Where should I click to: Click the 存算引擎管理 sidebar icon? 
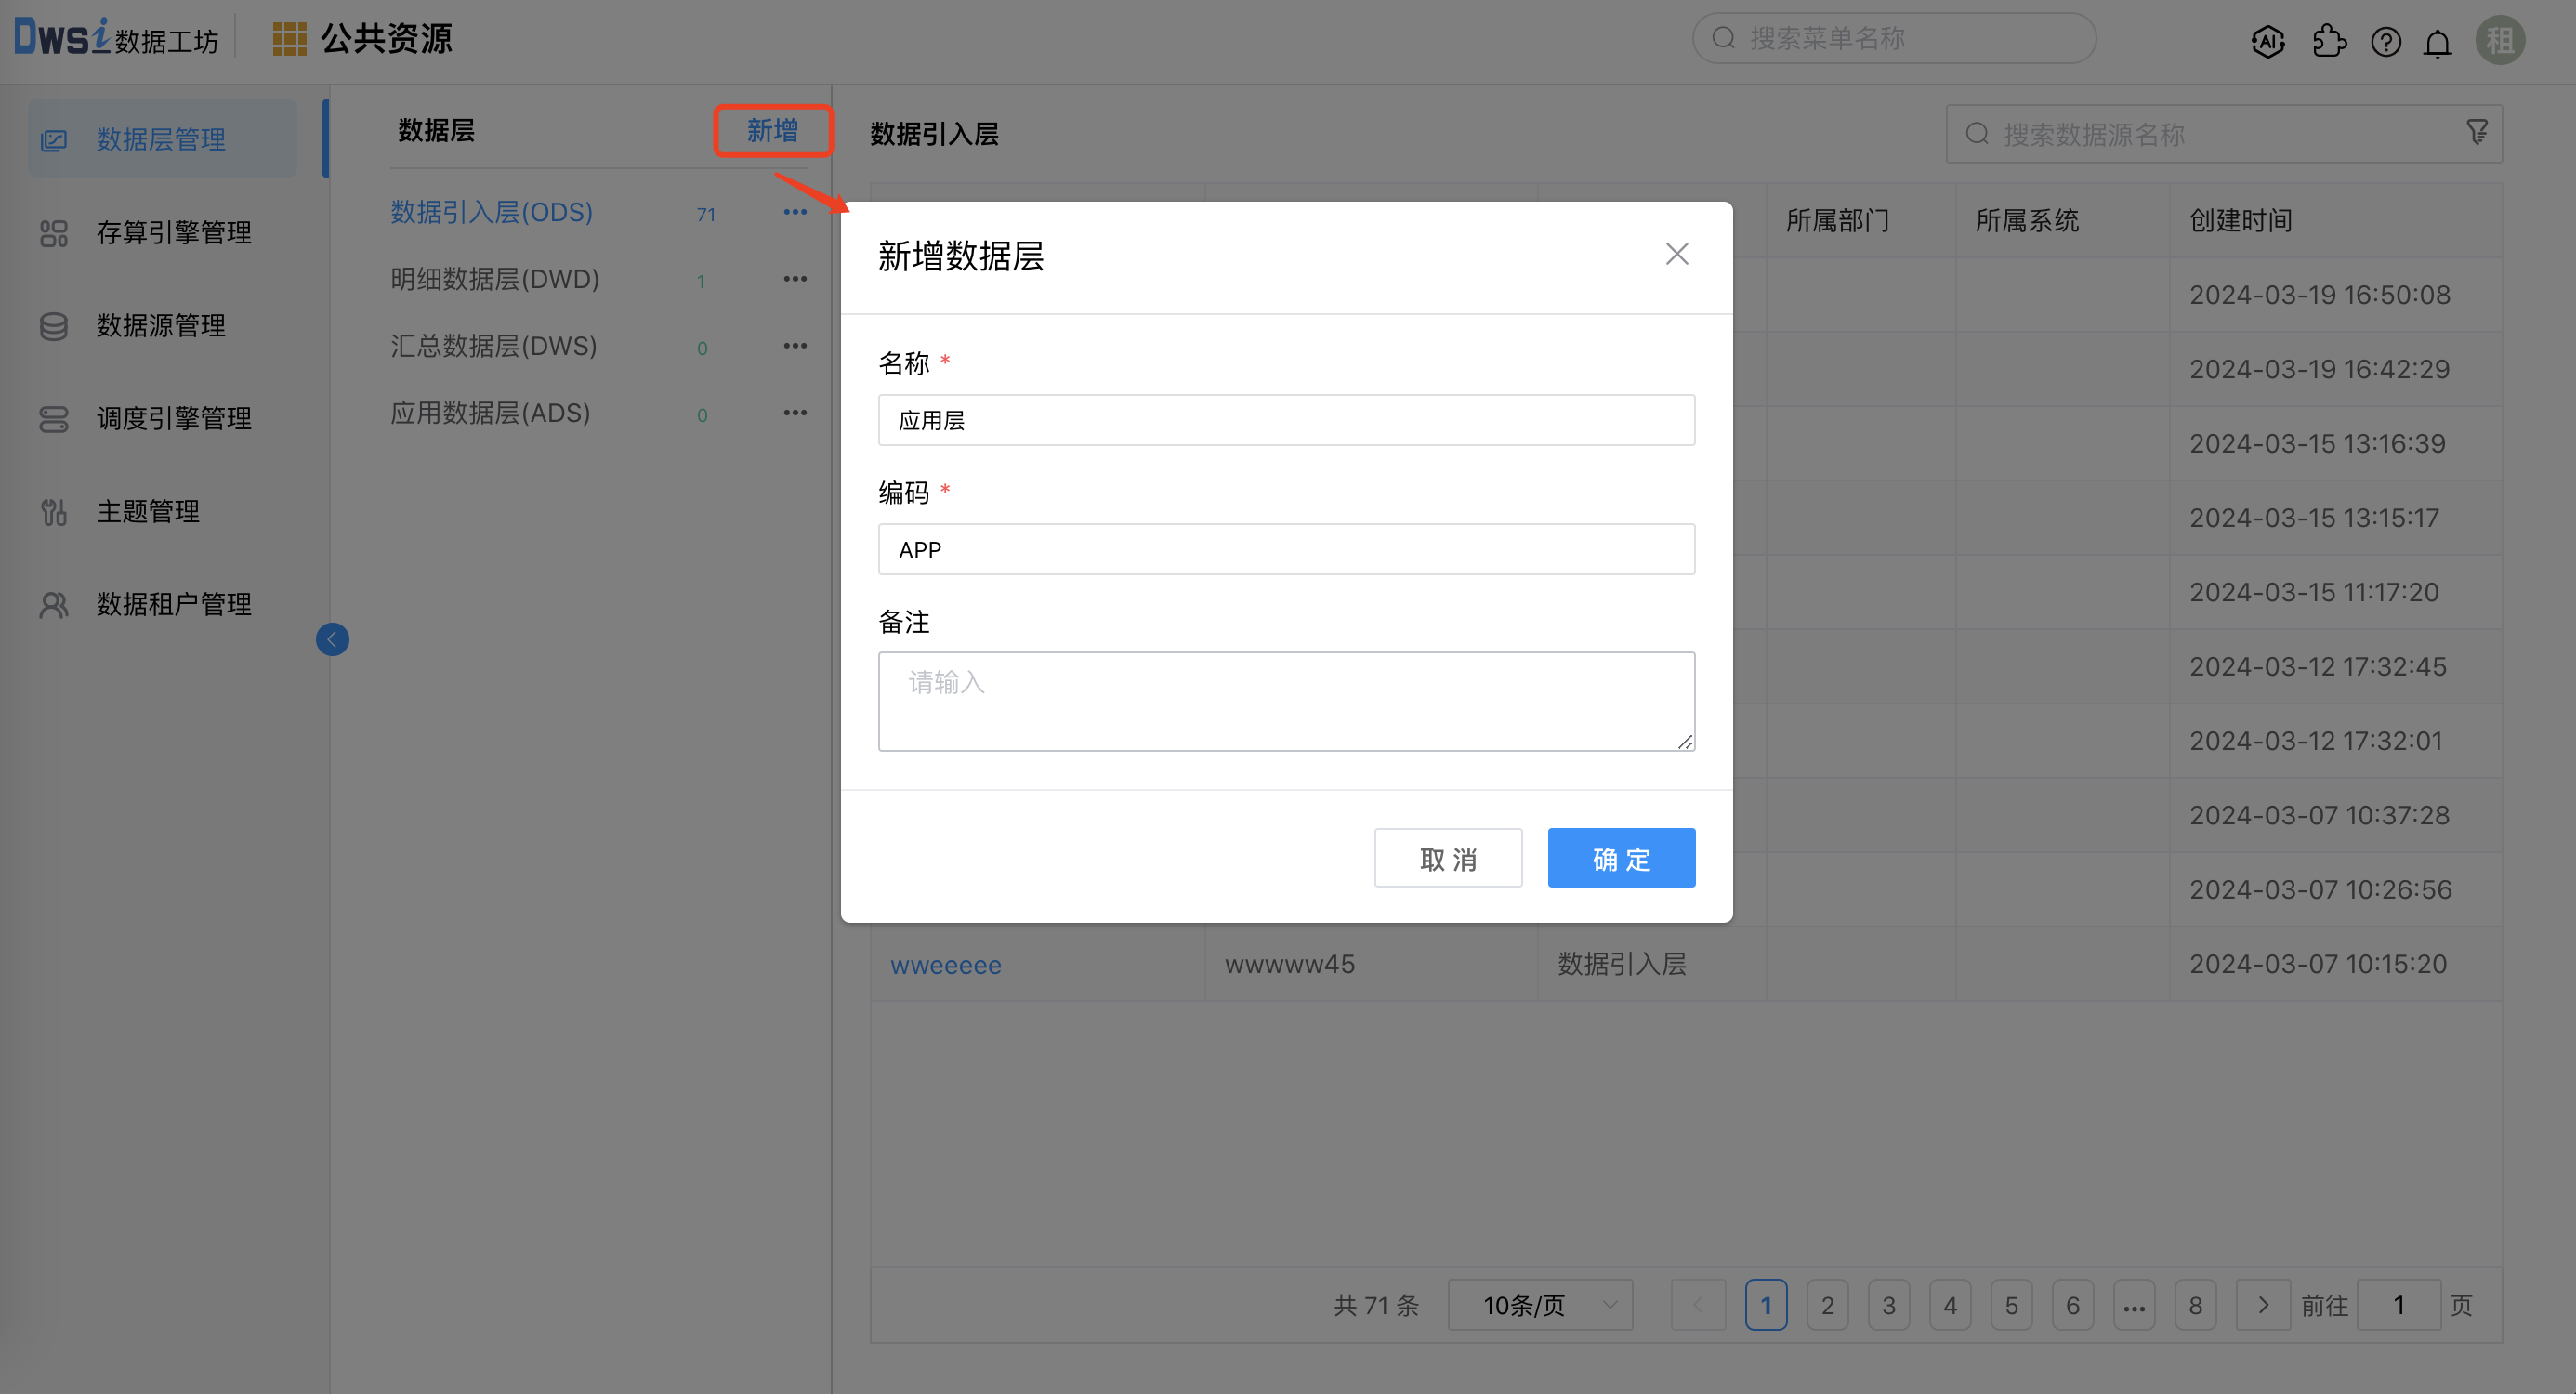point(54,233)
